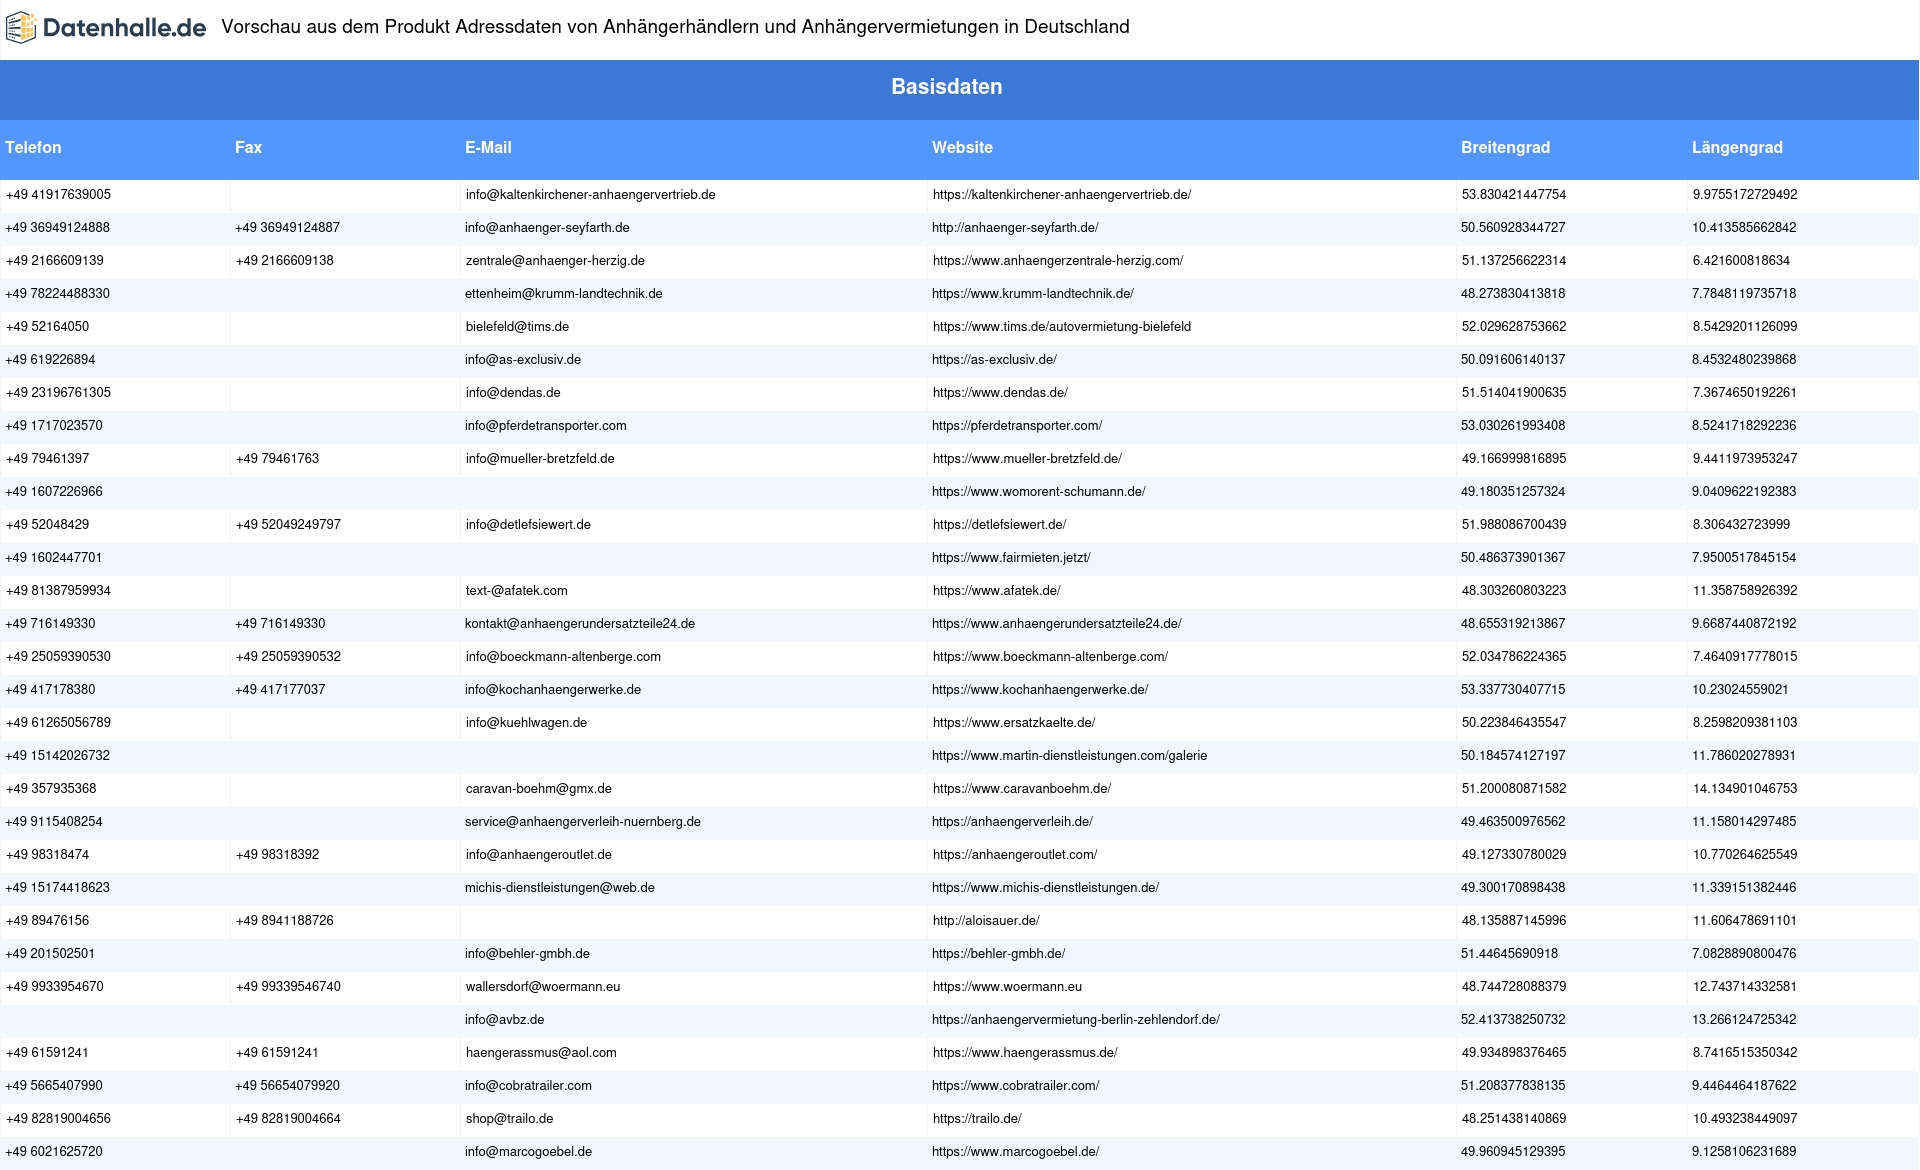Select email info@mueller-bretzfeld.de
This screenshot has width=1920, height=1170.
[540, 459]
